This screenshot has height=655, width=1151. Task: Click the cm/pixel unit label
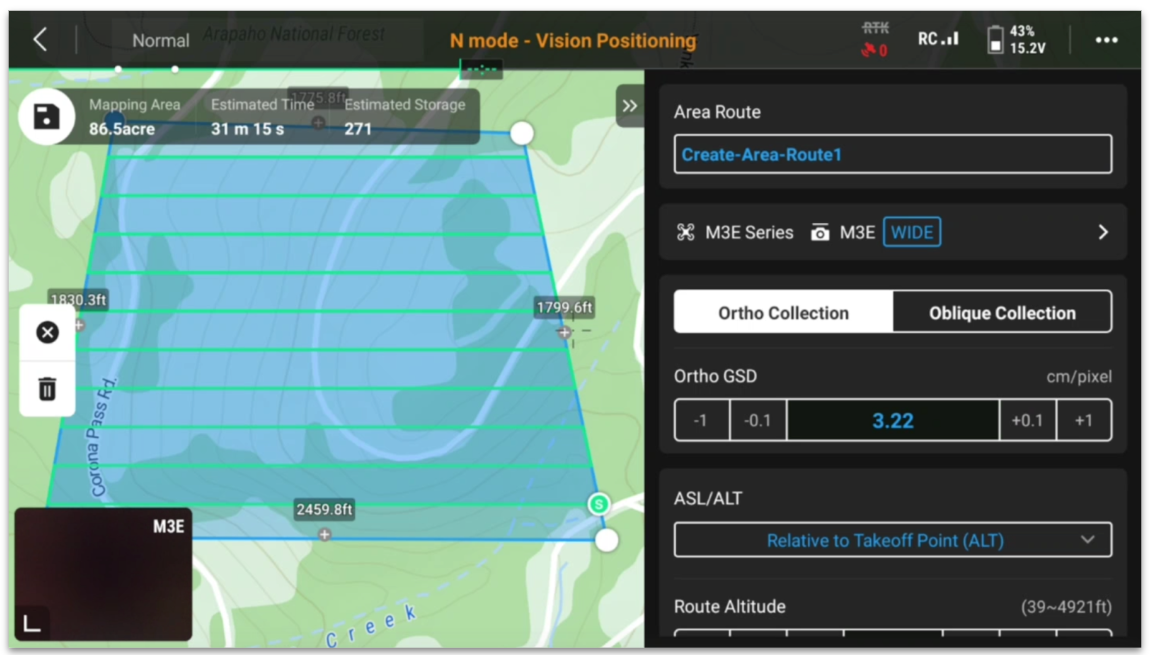(x=1079, y=377)
